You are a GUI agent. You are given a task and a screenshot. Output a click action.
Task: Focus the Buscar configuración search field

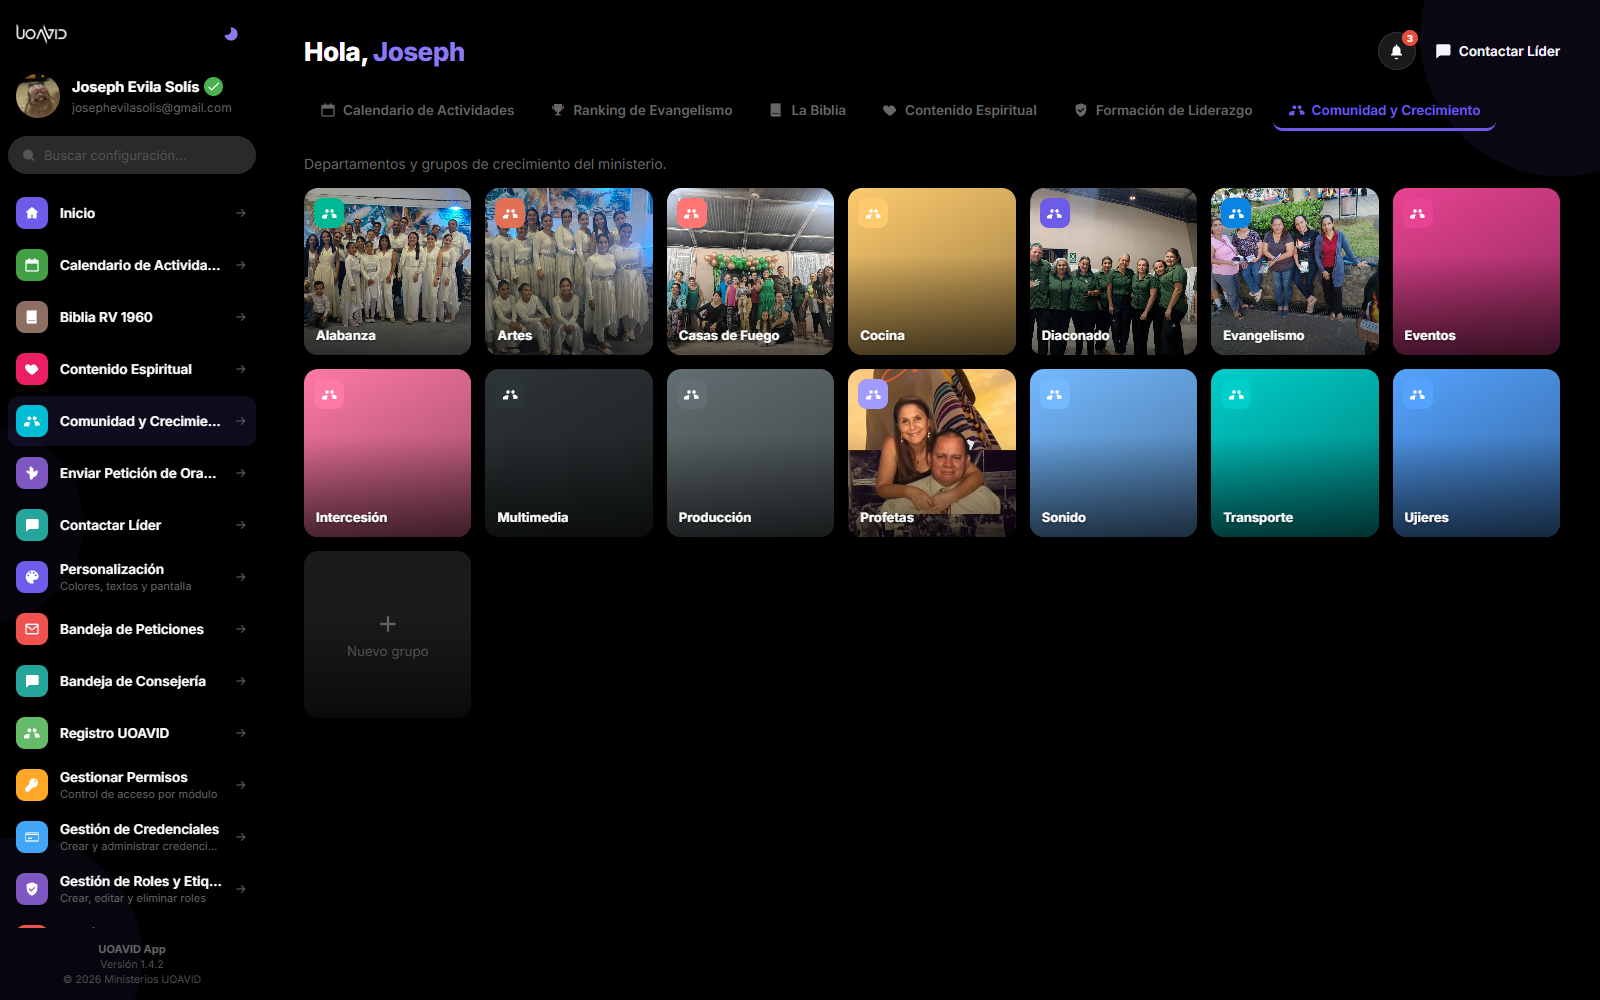[x=132, y=155]
